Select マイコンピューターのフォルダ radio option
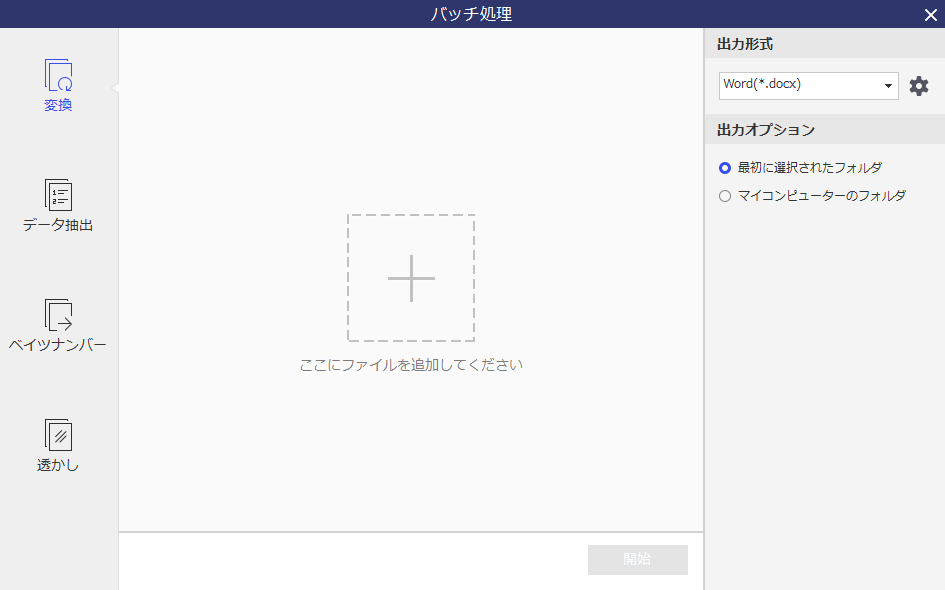 coord(725,196)
